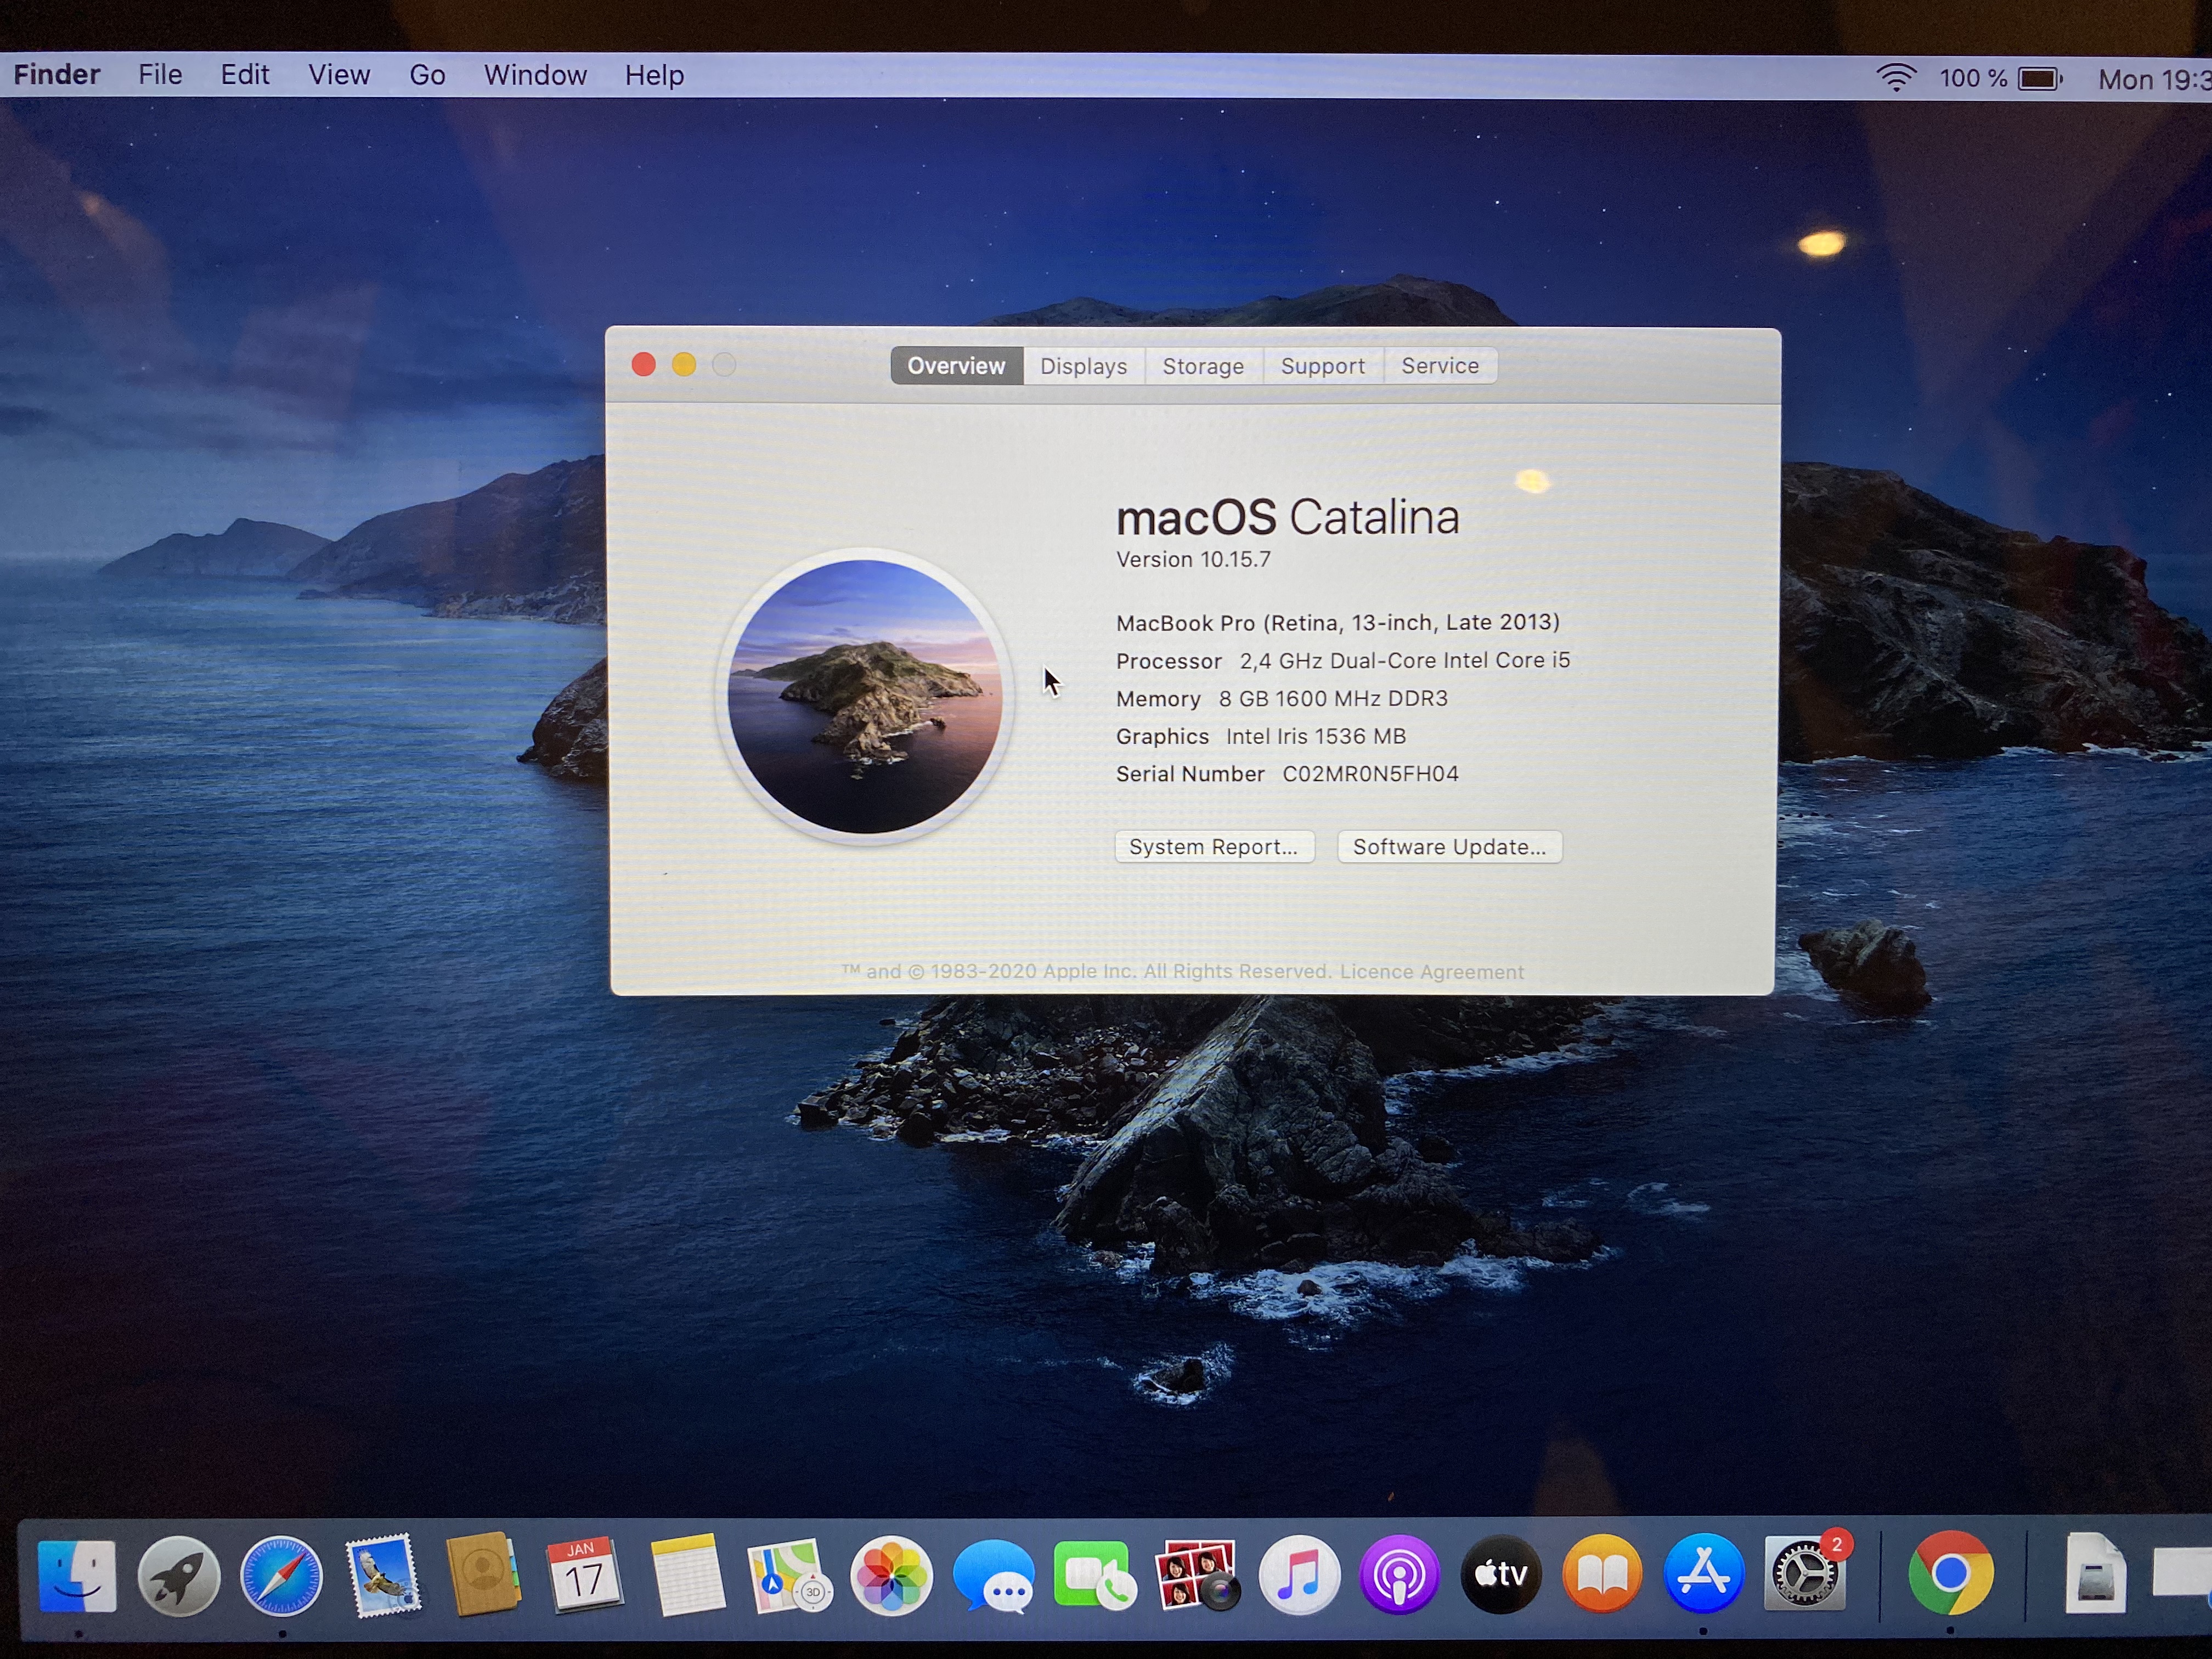Open Podcasts from the Dock
This screenshot has height=1659, width=2212.
pyautogui.click(x=1399, y=1576)
